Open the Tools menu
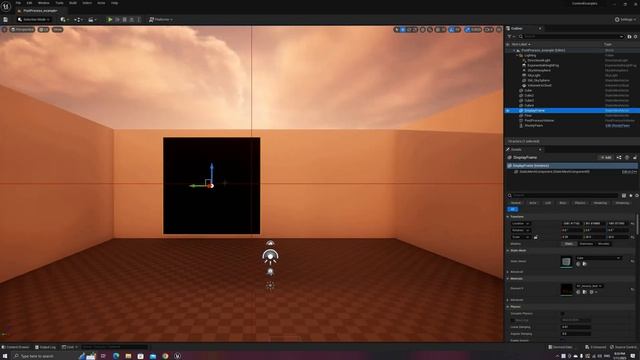 point(59,3)
